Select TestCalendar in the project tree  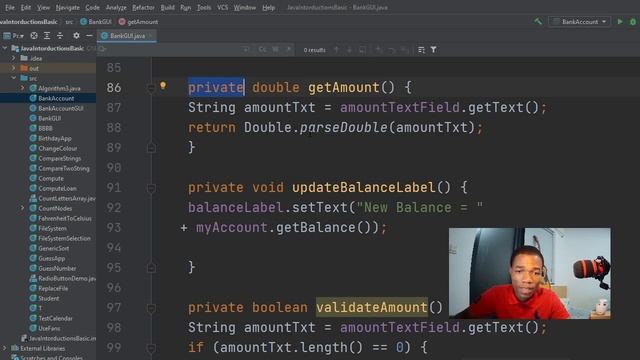tap(55, 318)
